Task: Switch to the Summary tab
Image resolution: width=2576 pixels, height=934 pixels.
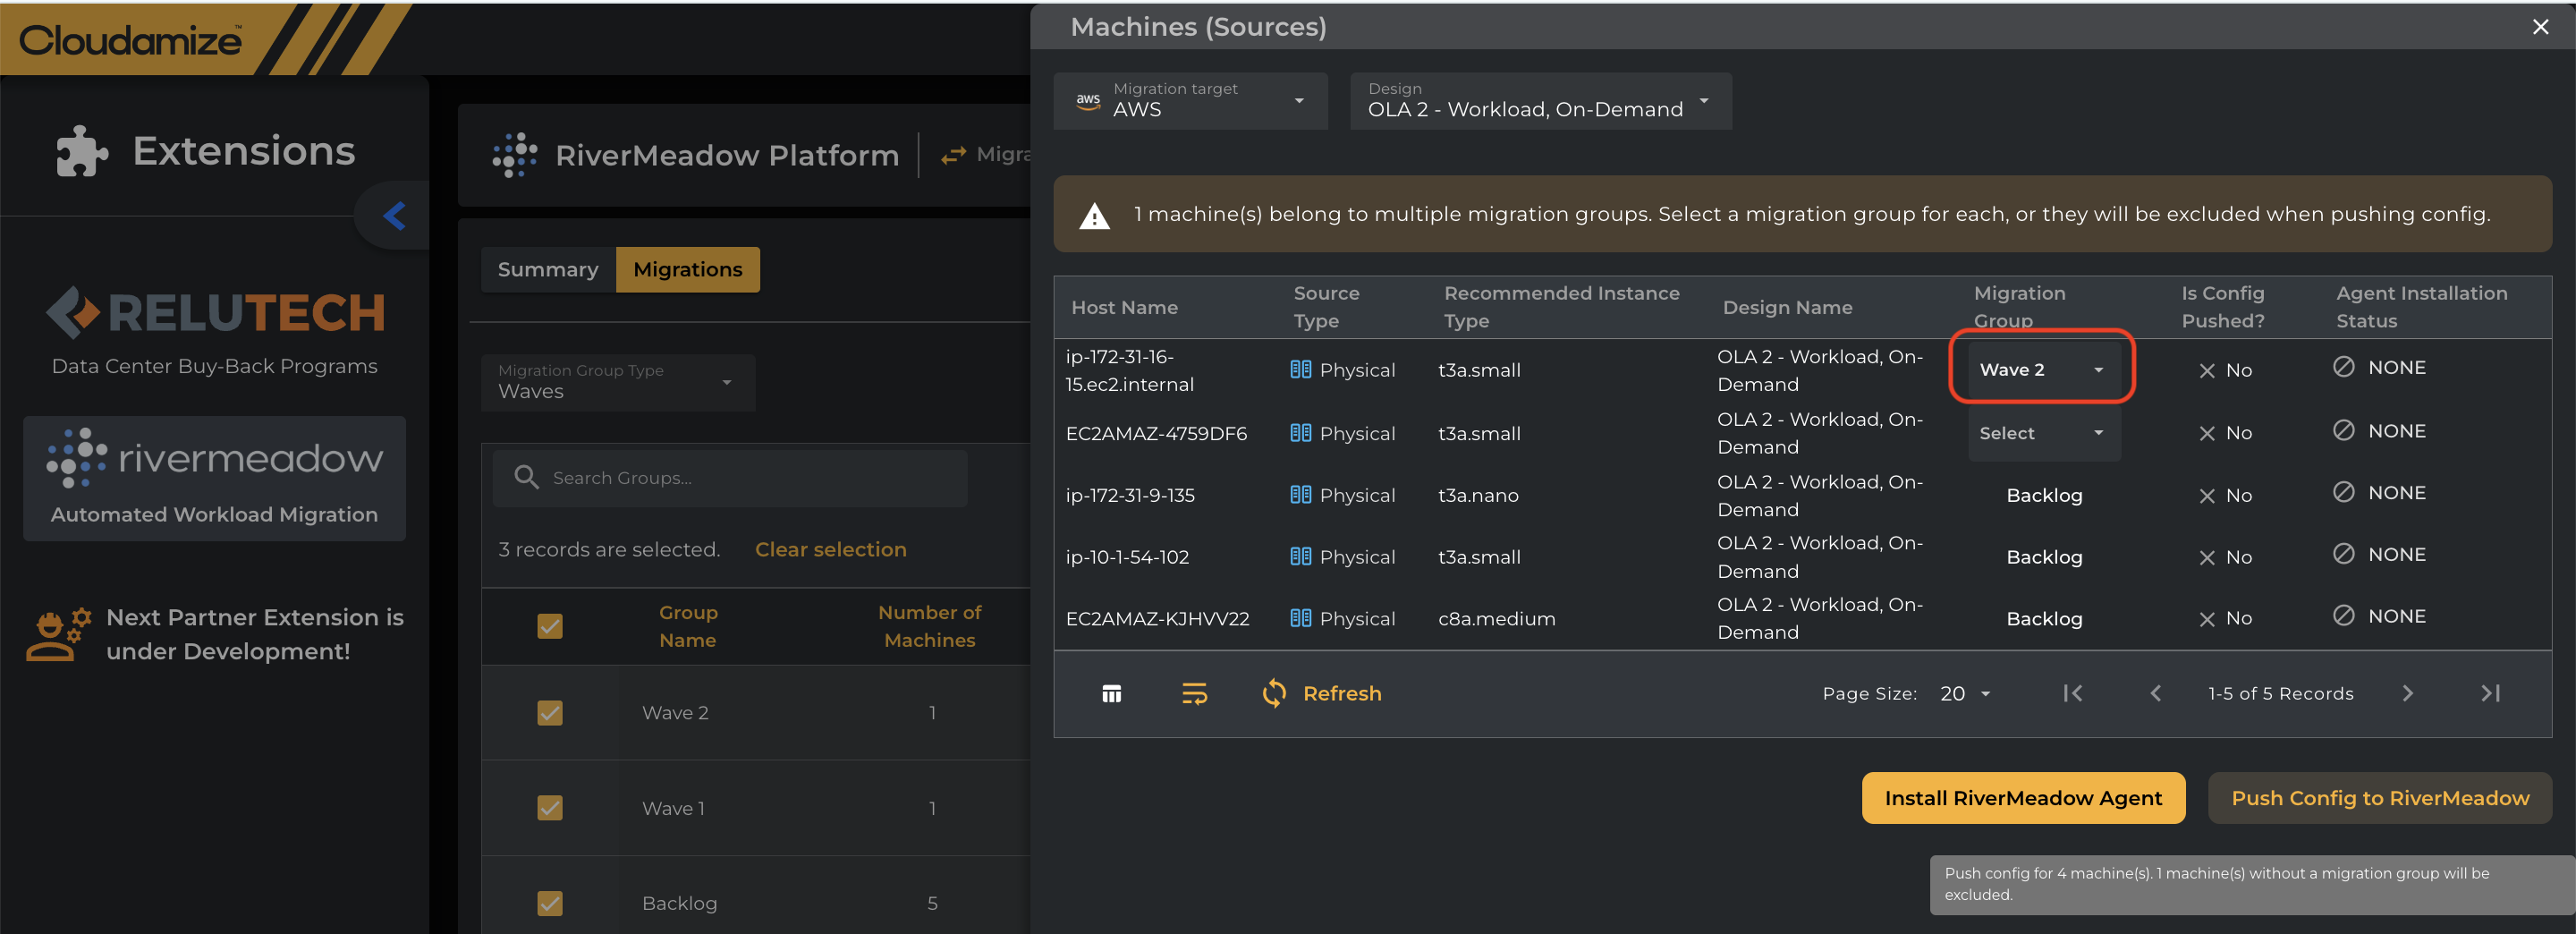Action: (x=548, y=269)
